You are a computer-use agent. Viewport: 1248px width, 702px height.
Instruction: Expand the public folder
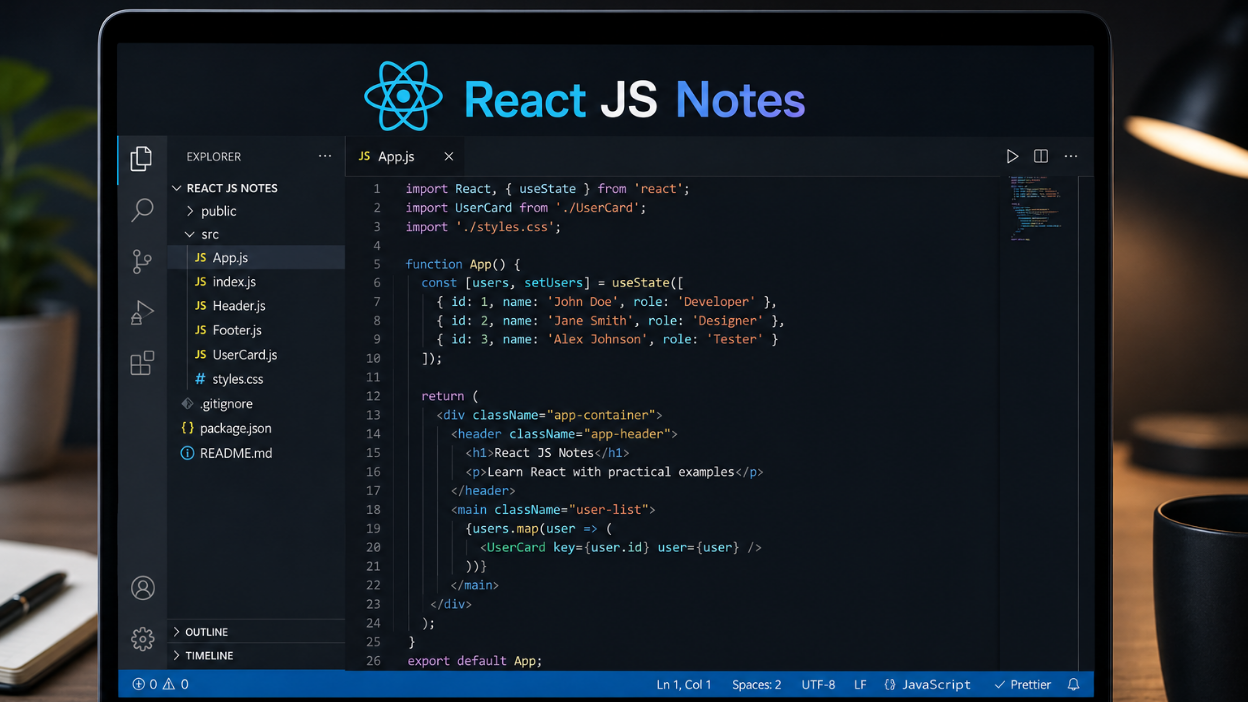190,211
